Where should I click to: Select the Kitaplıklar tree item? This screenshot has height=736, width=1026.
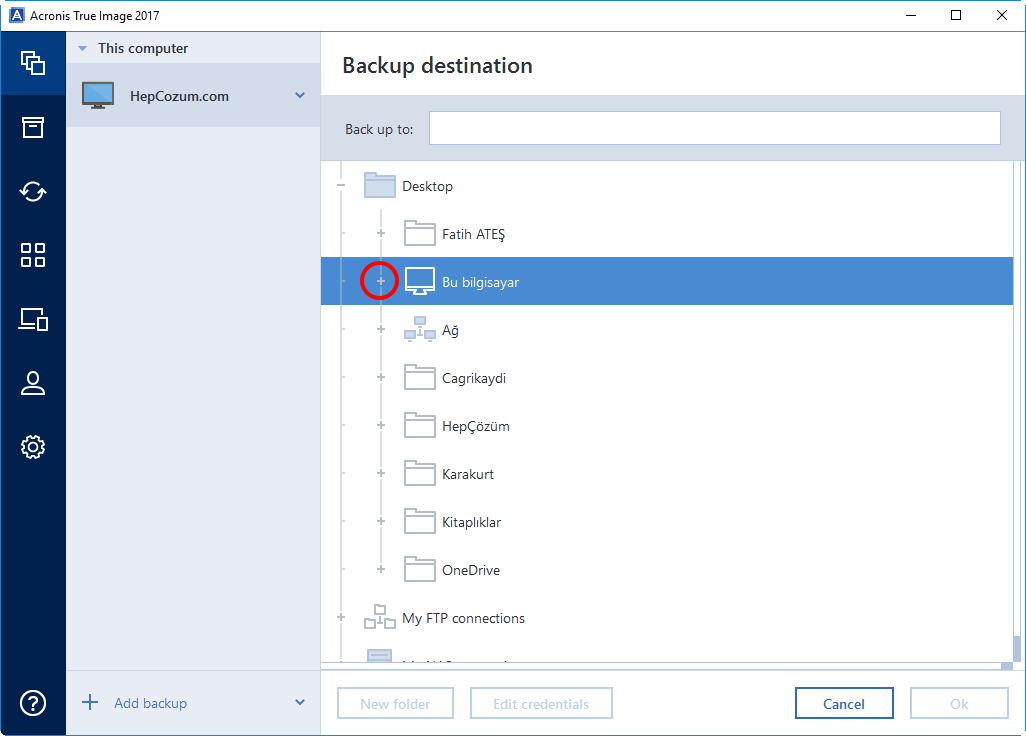[x=471, y=522]
